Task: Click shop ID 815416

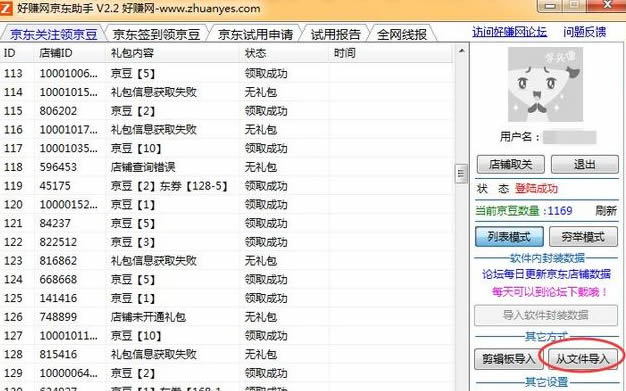Action: tap(58, 355)
